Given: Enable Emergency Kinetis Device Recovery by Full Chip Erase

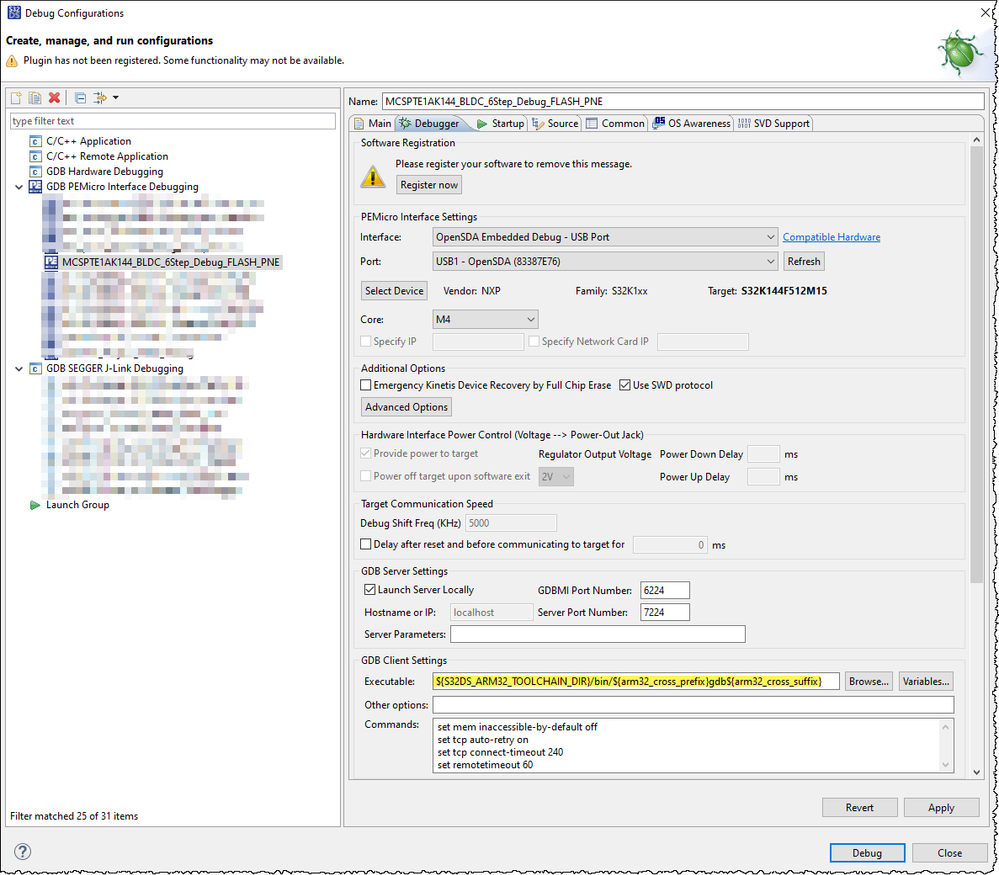Looking at the screenshot, I should point(367,385).
